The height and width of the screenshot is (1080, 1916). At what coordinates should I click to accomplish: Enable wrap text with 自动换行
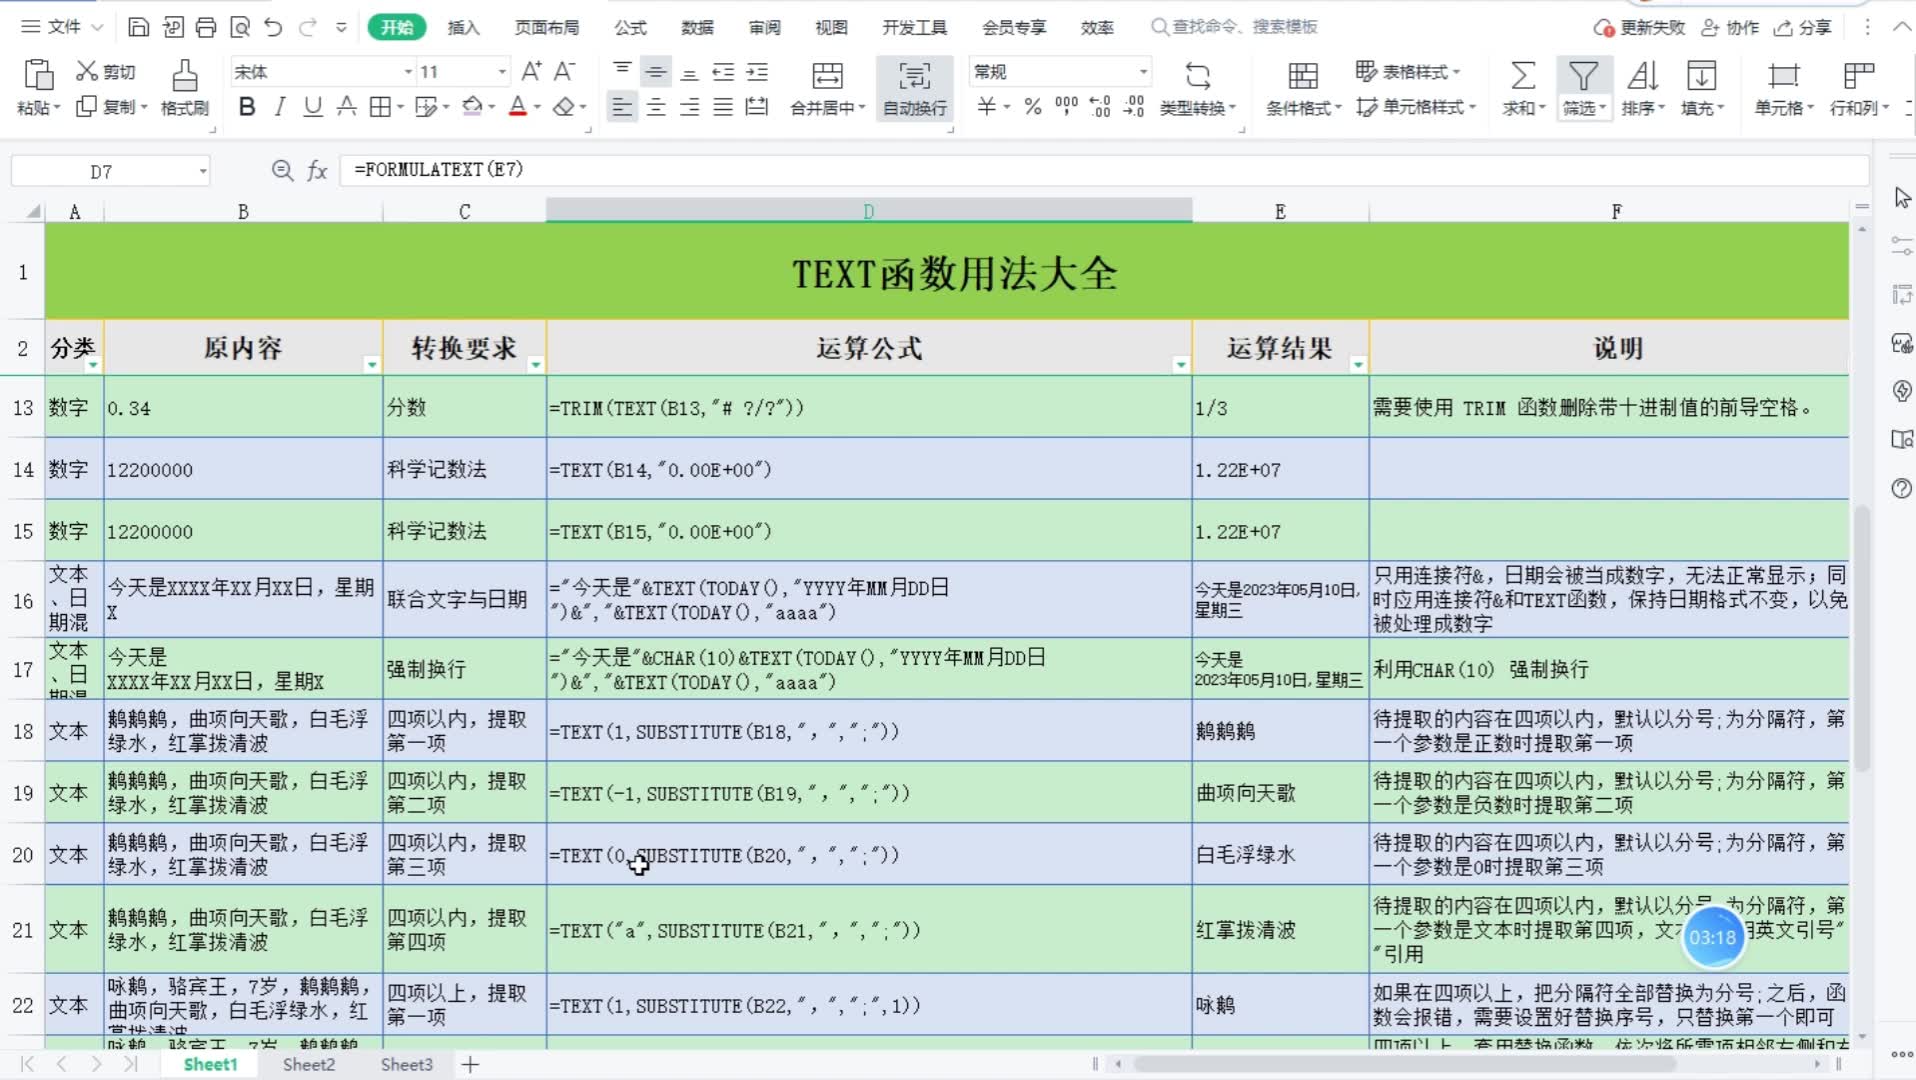(x=913, y=88)
